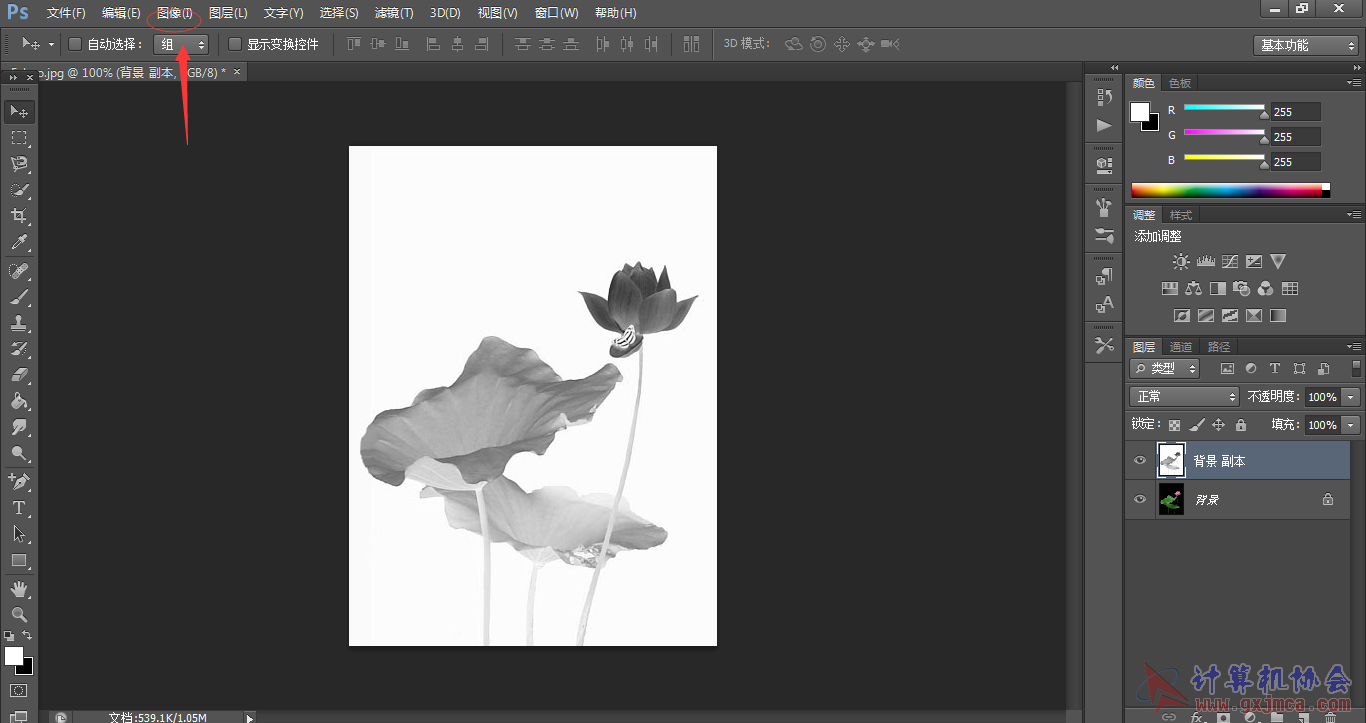Select the Horizontal Type tool
This screenshot has width=1366, height=723.
click(x=19, y=508)
